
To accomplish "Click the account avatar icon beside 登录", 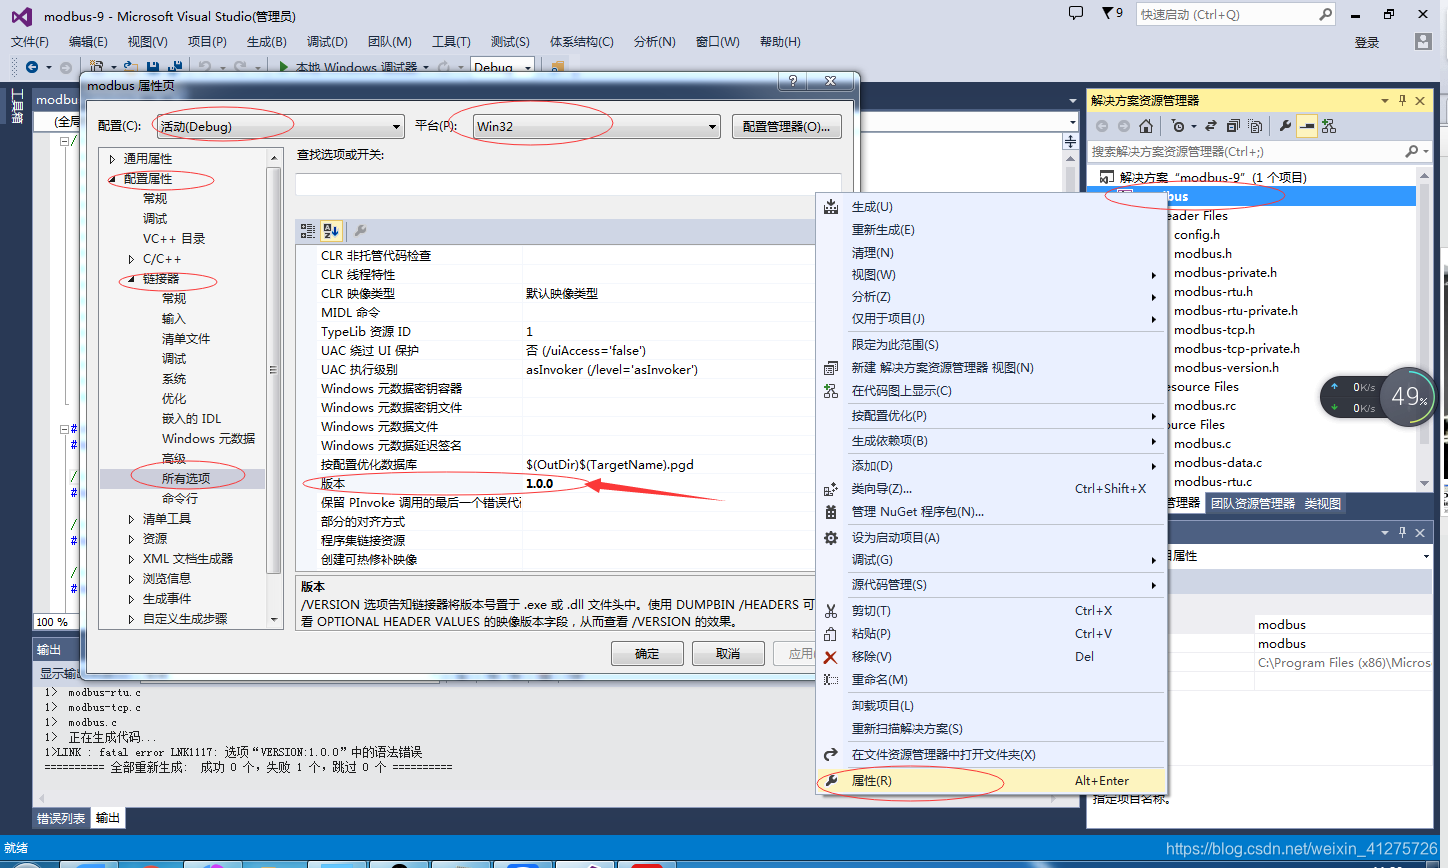I will click(1423, 42).
